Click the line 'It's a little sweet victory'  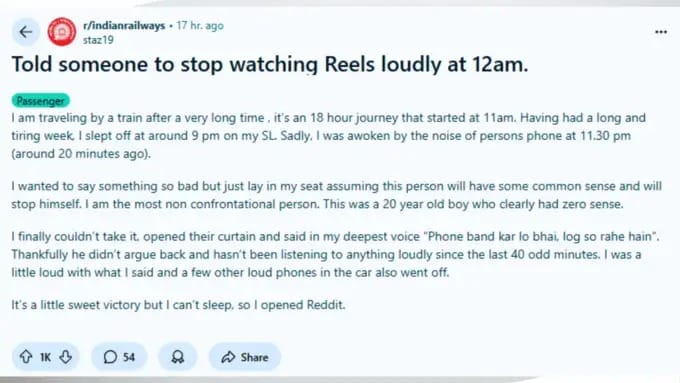click(178, 305)
